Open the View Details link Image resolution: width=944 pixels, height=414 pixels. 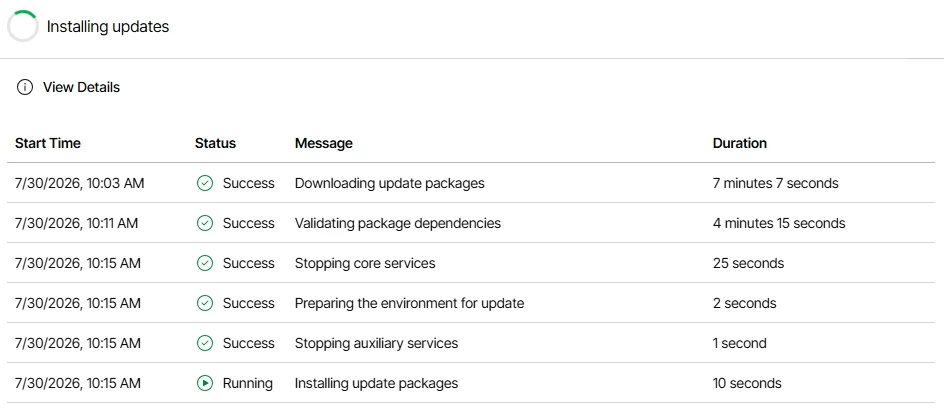point(81,87)
